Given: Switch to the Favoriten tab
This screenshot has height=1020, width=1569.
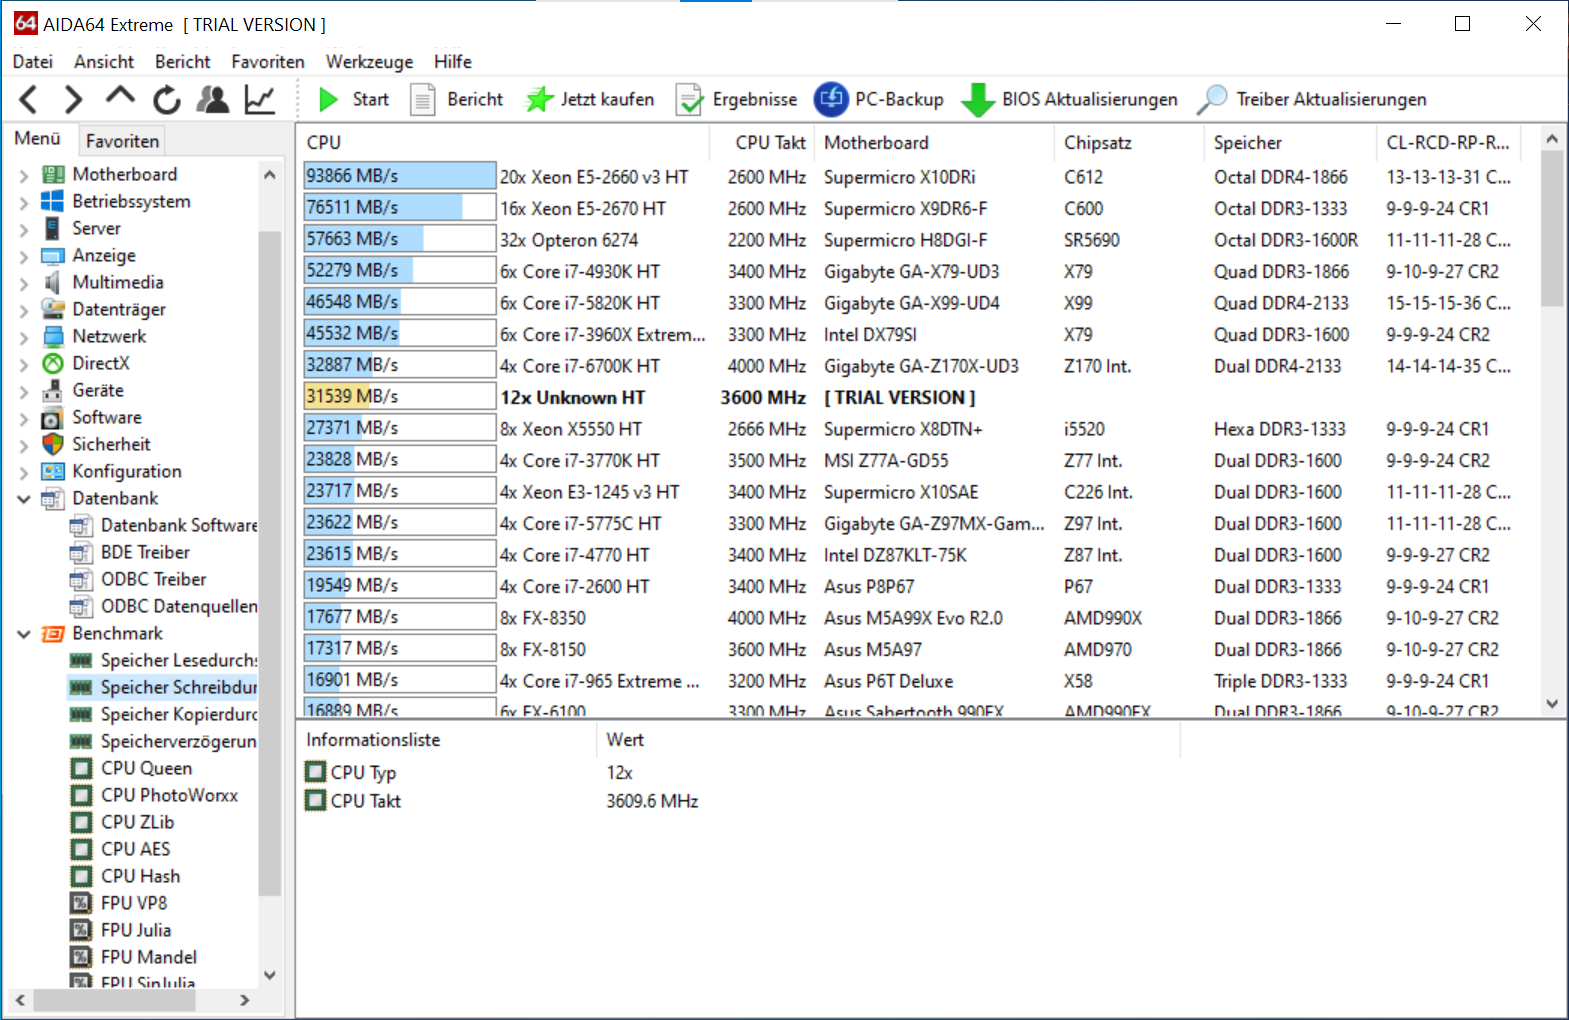Looking at the screenshot, I should [x=122, y=141].
